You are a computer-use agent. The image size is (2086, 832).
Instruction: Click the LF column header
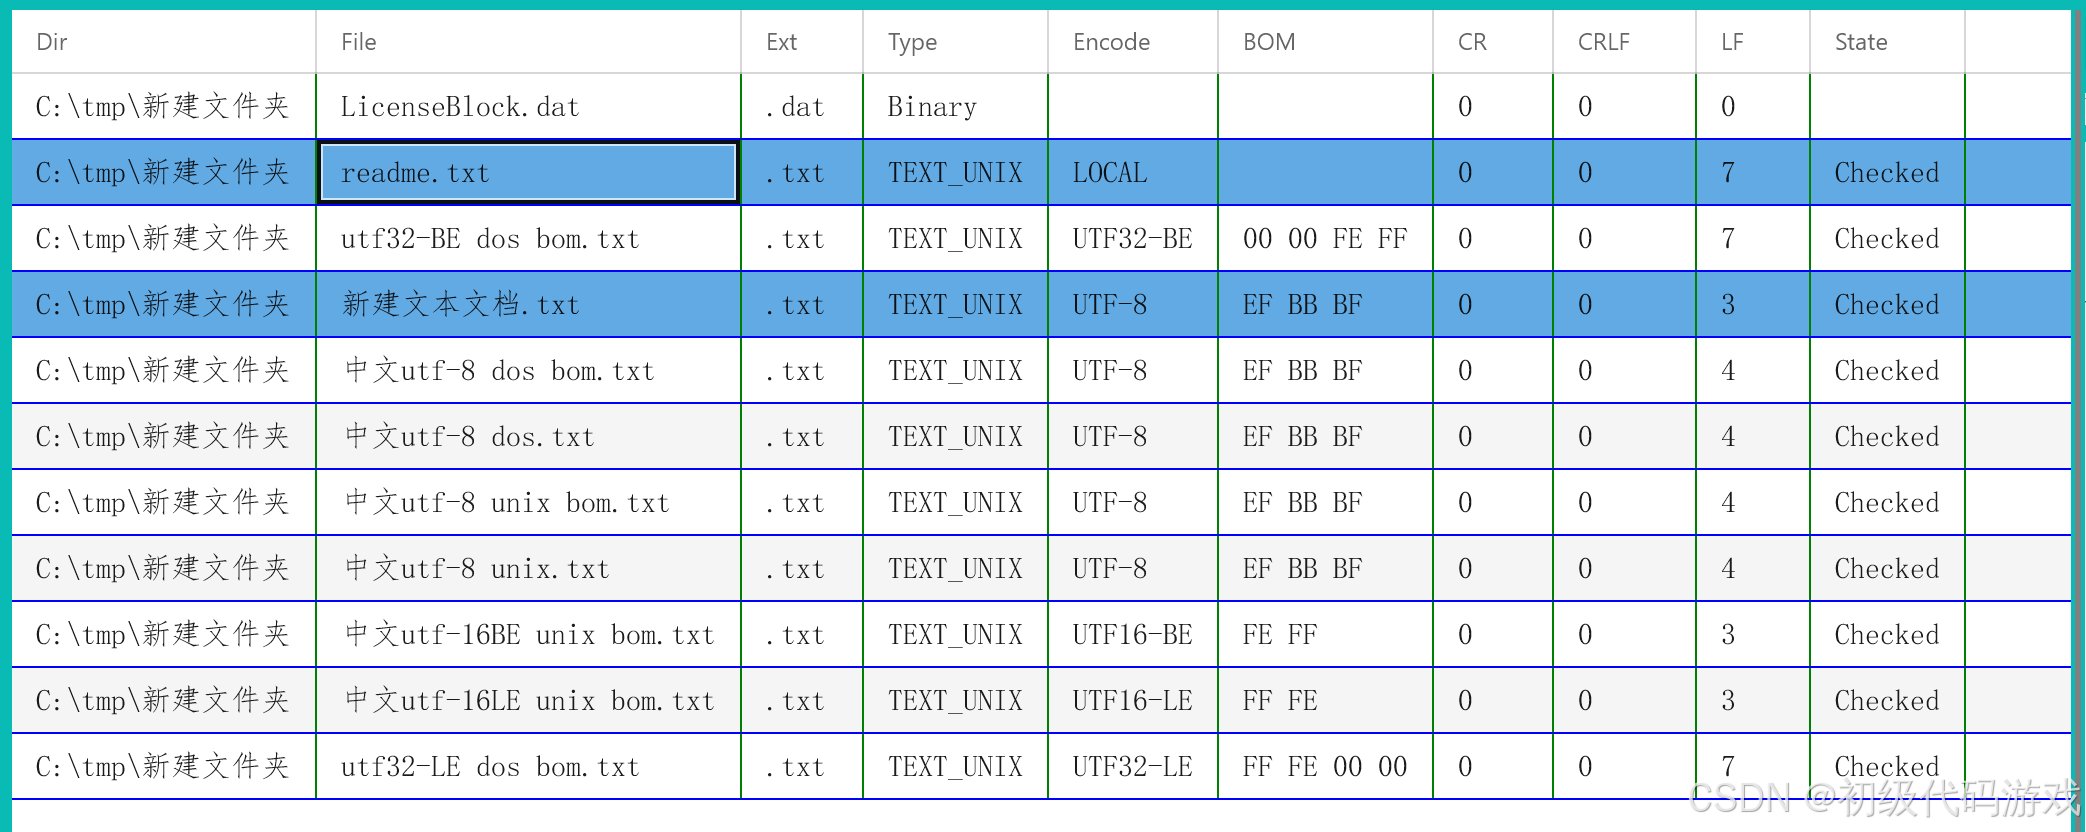click(x=1731, y=42)
